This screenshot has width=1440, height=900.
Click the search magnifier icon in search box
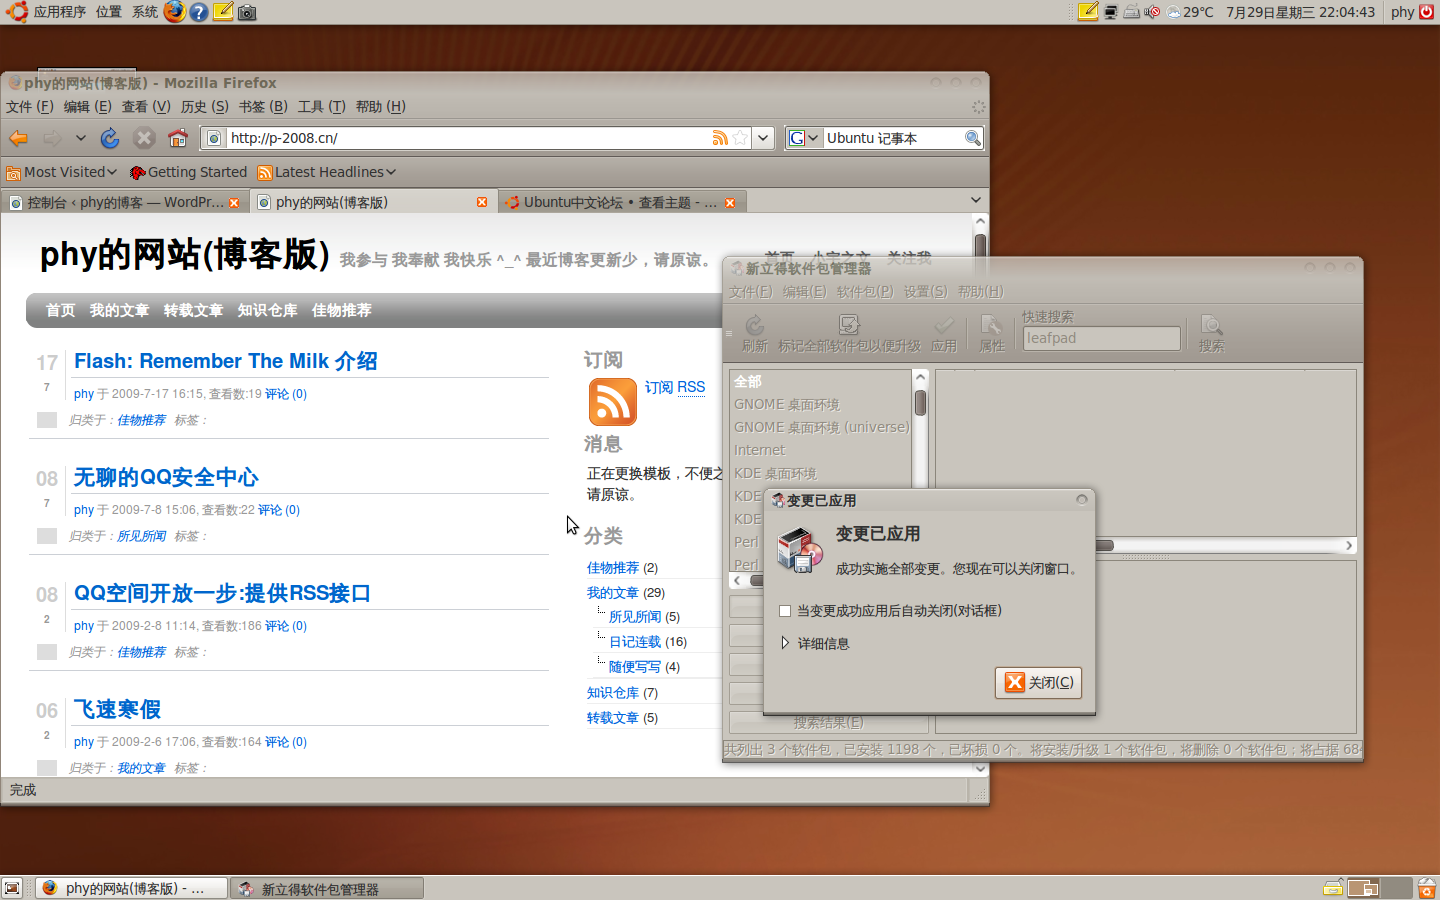(972, 138)
